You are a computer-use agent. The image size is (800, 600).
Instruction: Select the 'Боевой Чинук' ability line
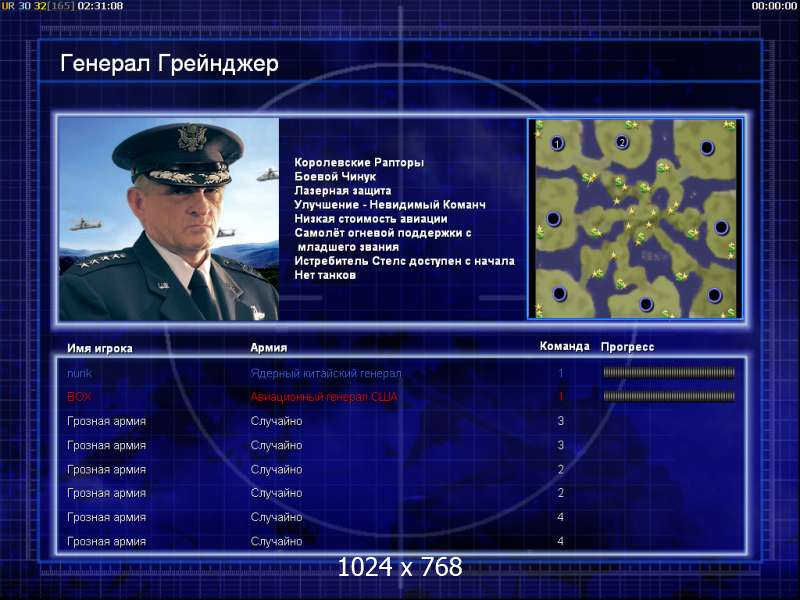click(x=335, y=177)
